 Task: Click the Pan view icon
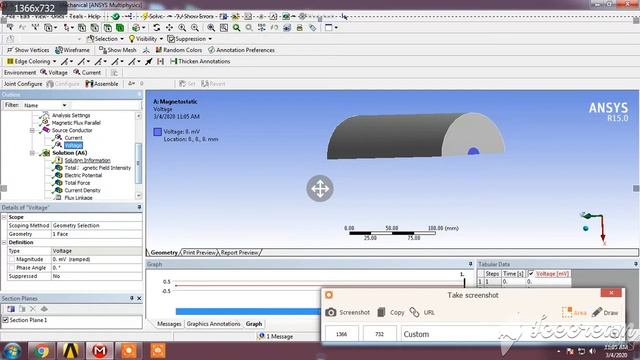click(x=169, y=28)
